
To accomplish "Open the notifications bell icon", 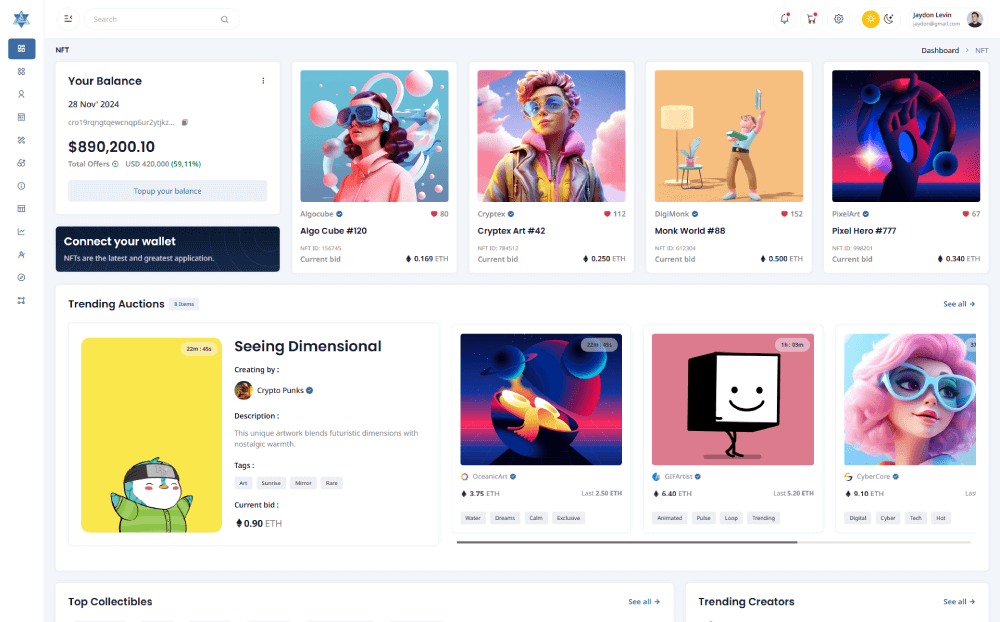I will click(785, 19).
